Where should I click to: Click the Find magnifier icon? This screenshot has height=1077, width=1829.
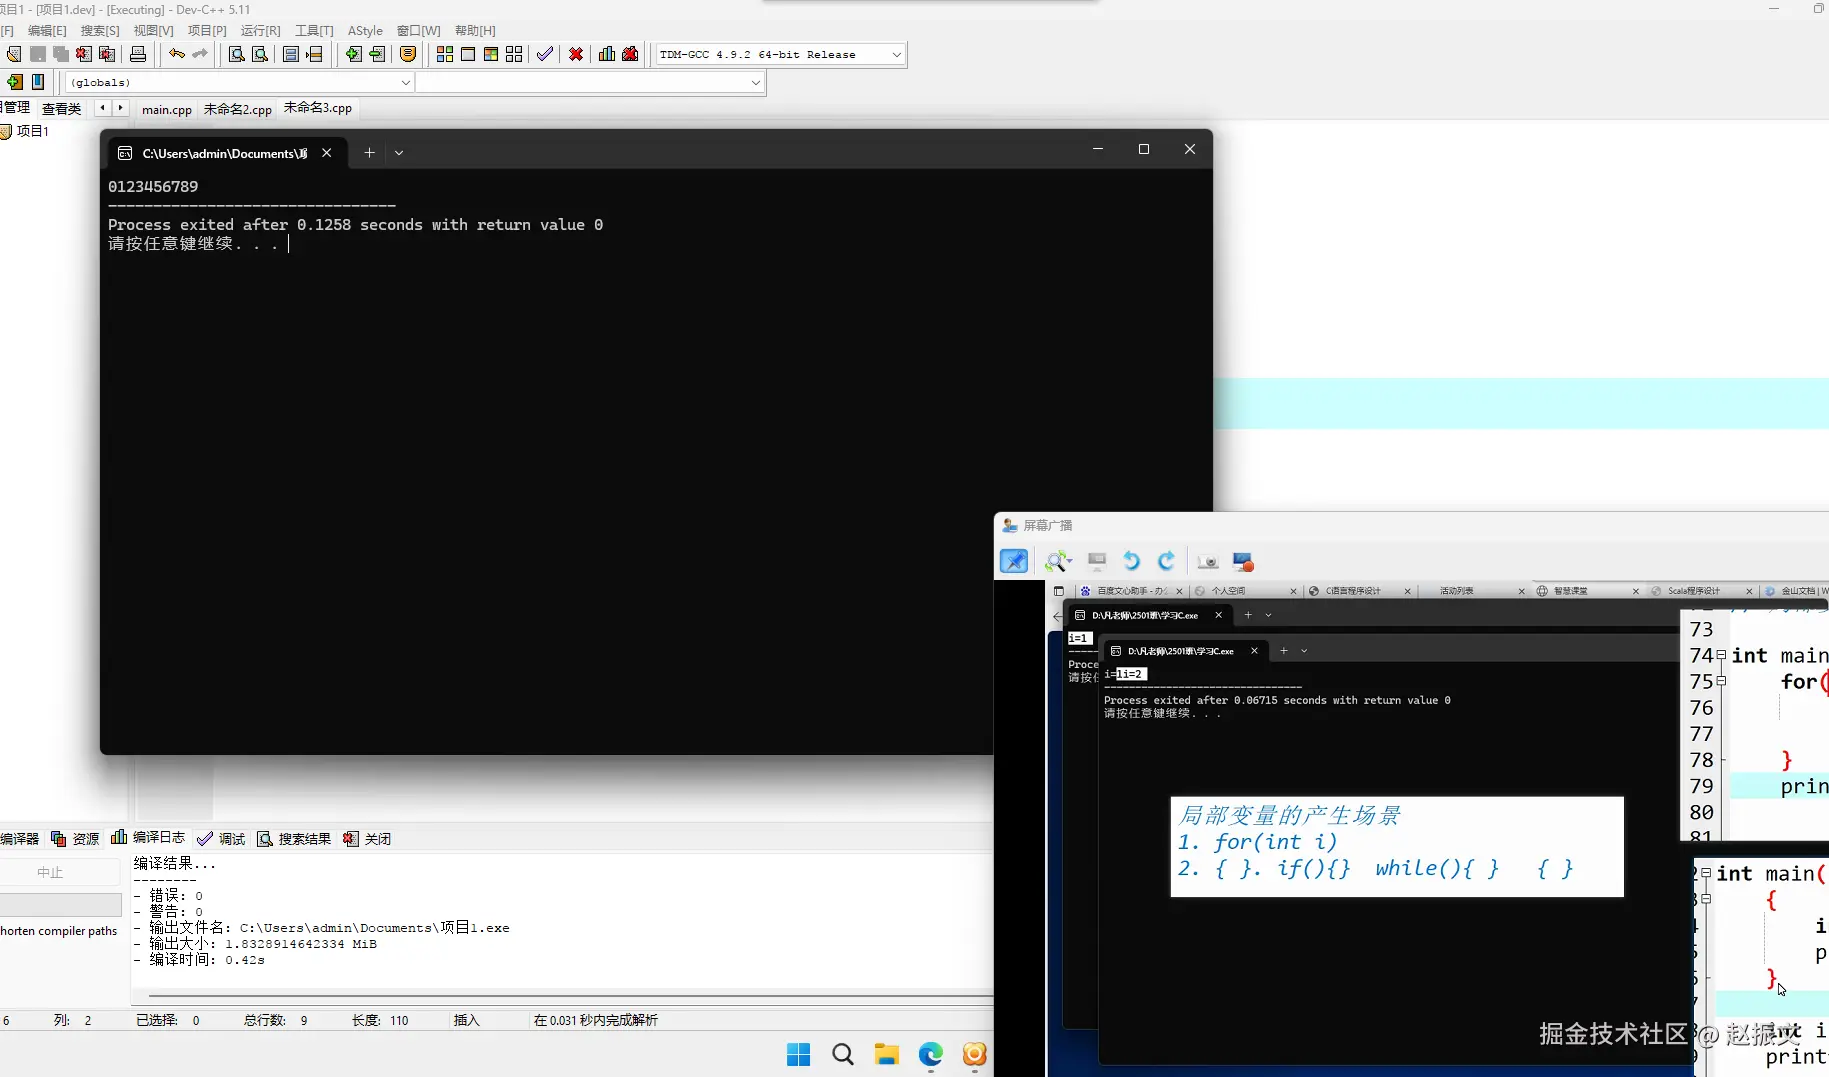pos(237,54)
